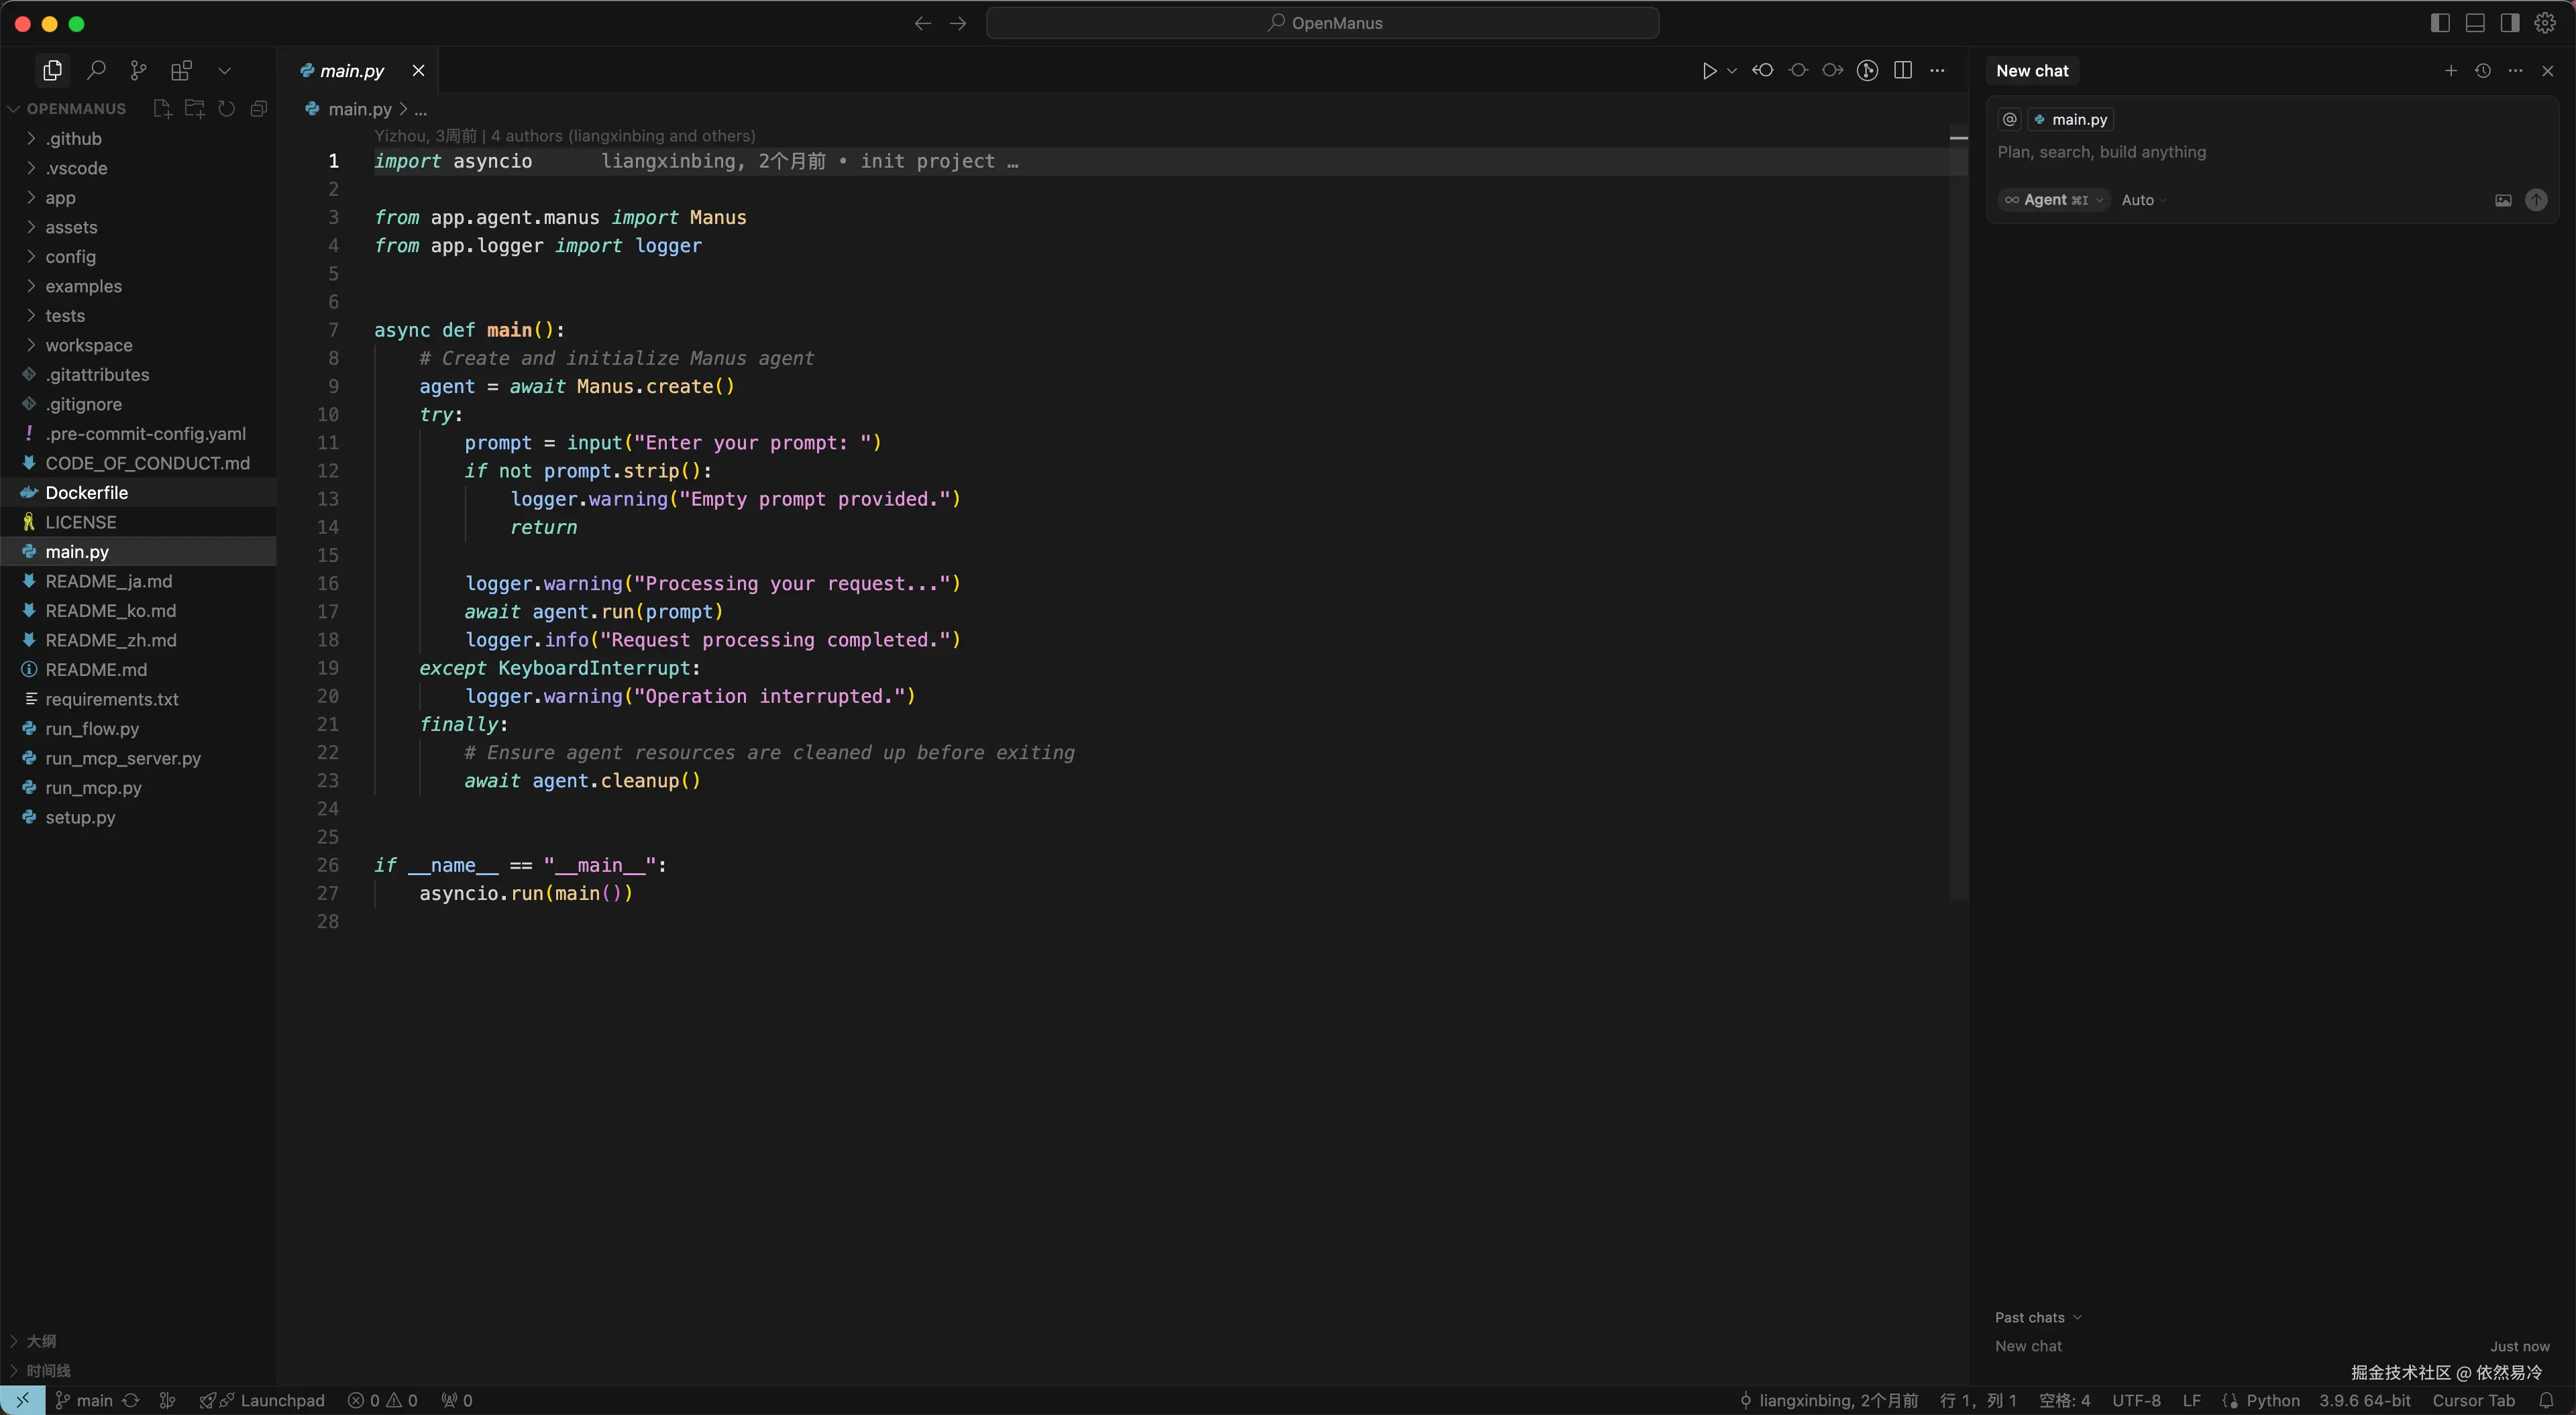Click the add image icon in chat
This screenshot has width=2576, height=1415.
click(2502, 200)
